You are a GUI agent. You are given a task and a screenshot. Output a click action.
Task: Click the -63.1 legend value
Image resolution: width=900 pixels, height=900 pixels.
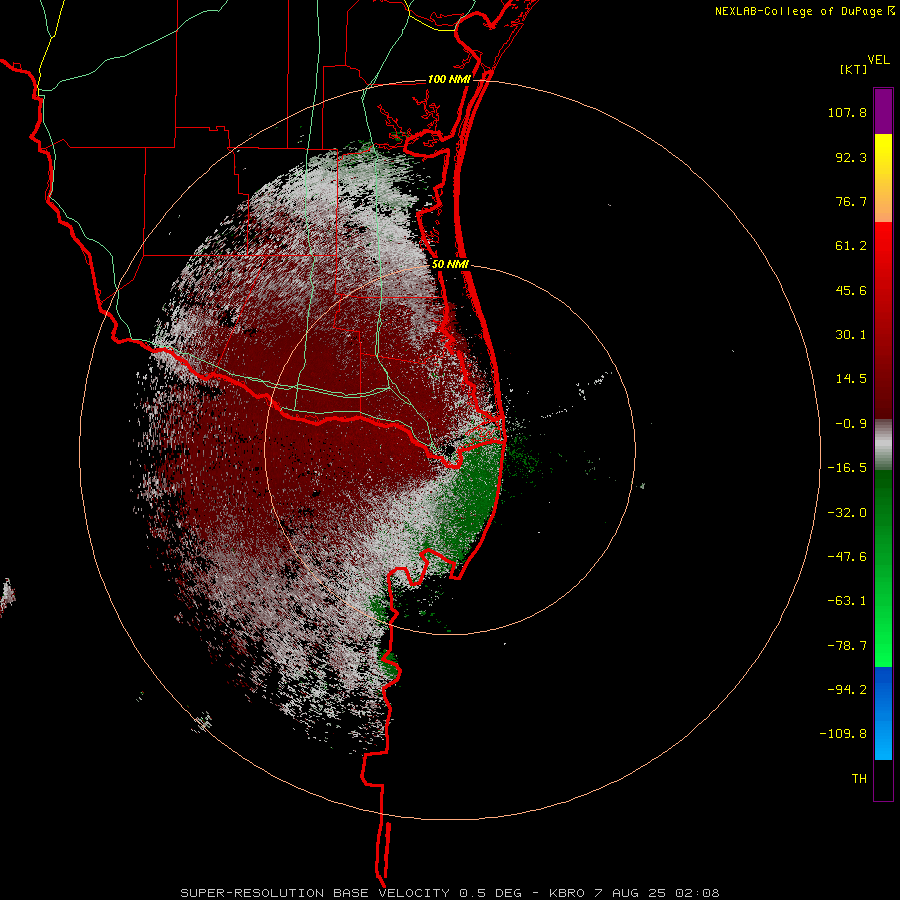847,601
